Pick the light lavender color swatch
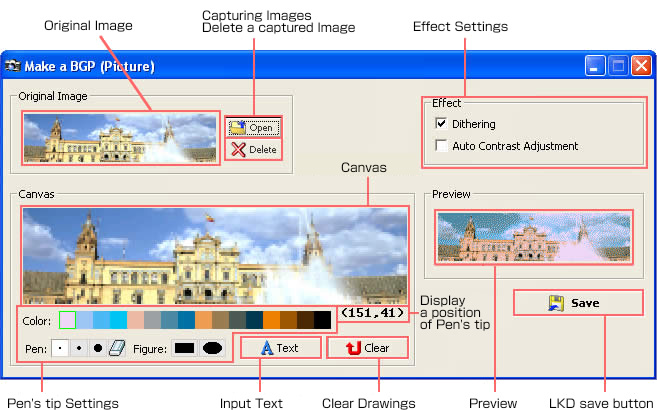 (x=67, y=320)
